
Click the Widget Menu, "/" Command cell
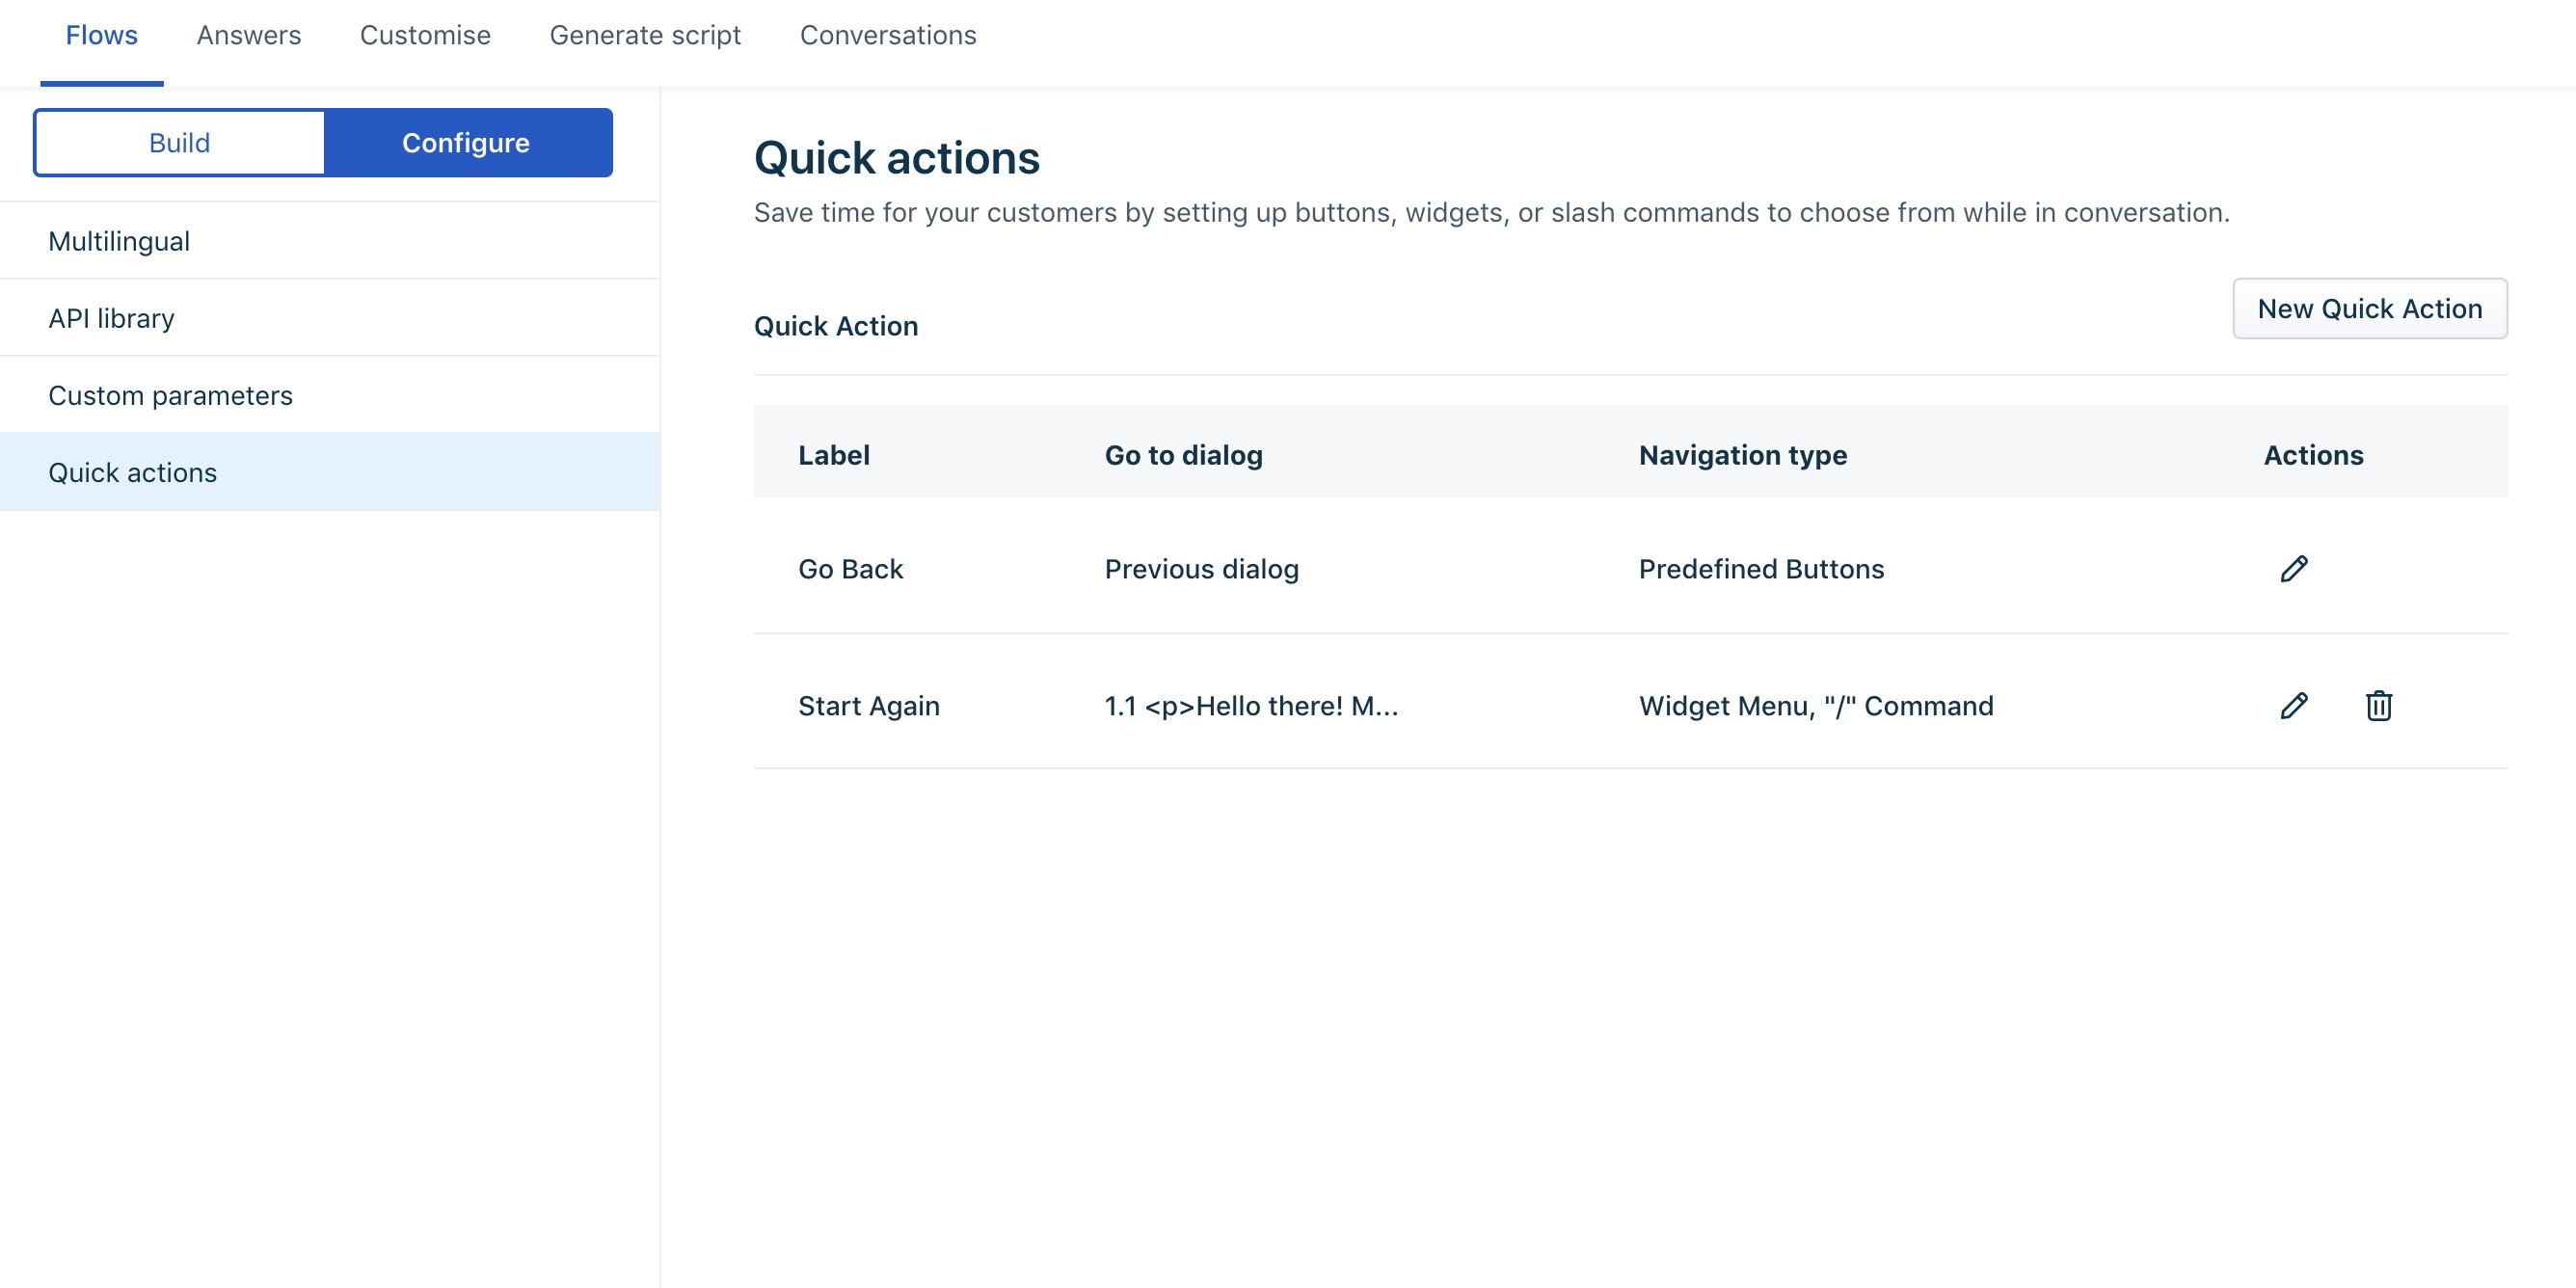point(1816,706)
